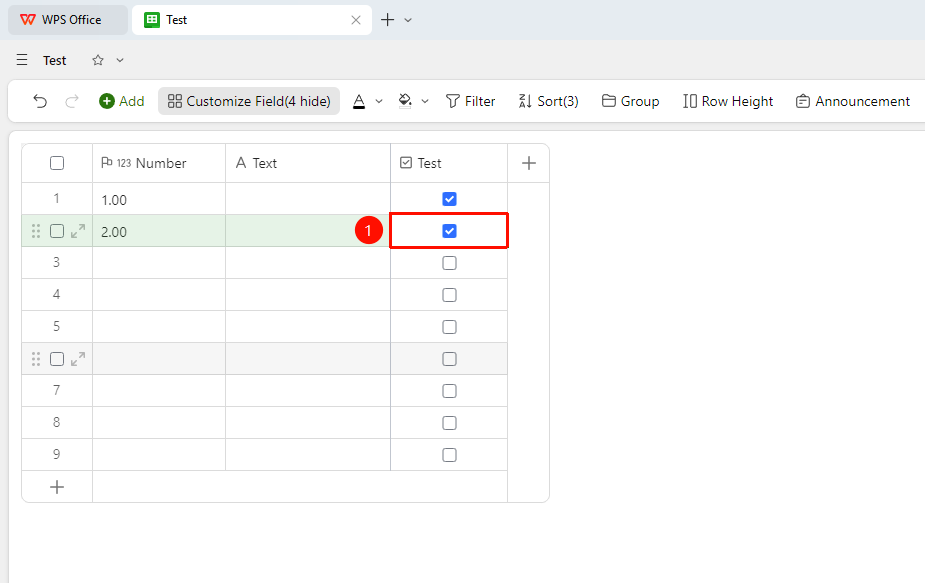
Task: Check the Test checkbox in row 9
Action: tap(449, 455)
